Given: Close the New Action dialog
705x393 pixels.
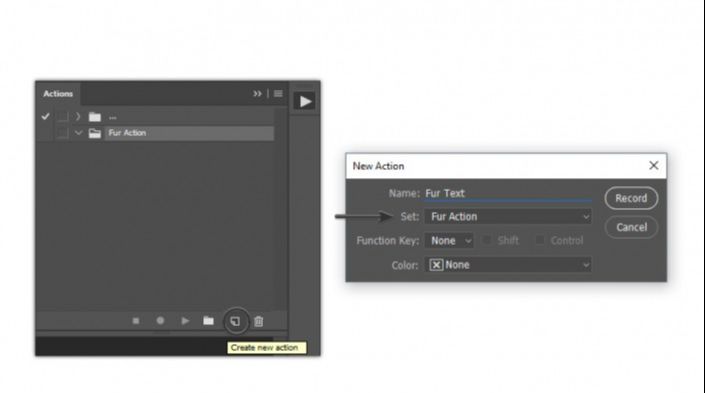Looking at the screenshot, I should coord(654,165).
